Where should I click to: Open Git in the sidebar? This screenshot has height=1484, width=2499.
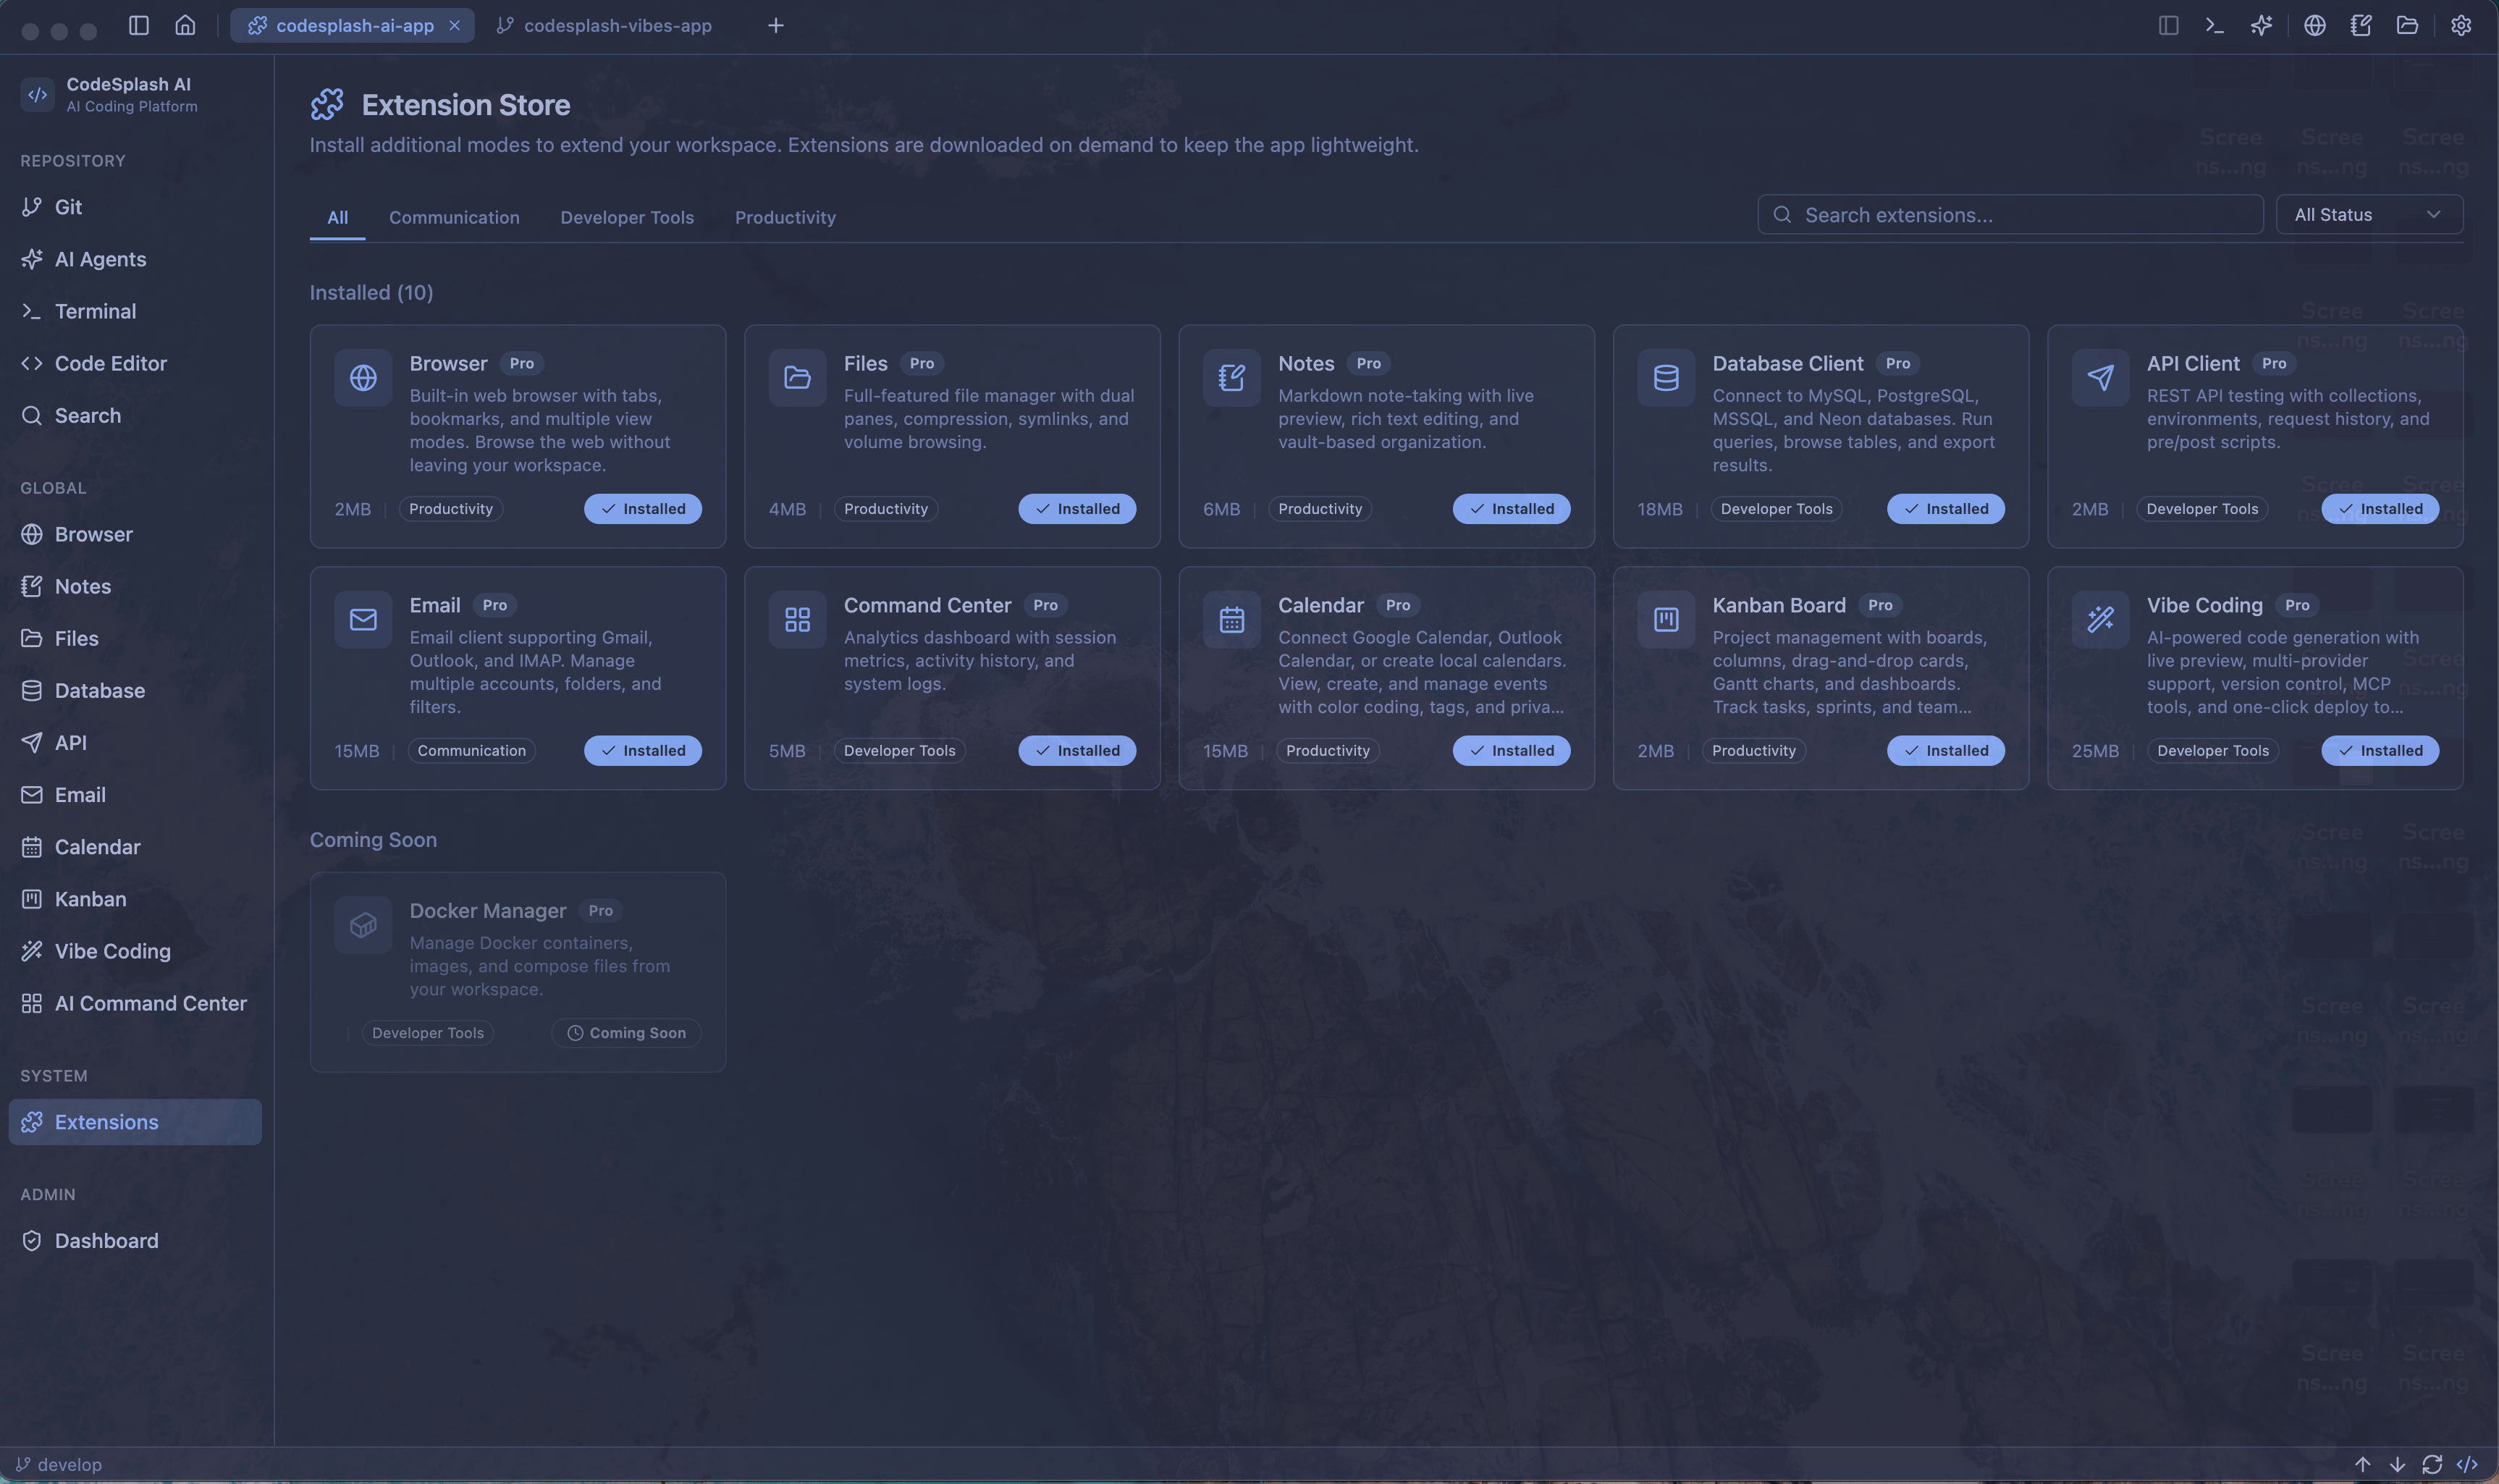coord(68,206)
